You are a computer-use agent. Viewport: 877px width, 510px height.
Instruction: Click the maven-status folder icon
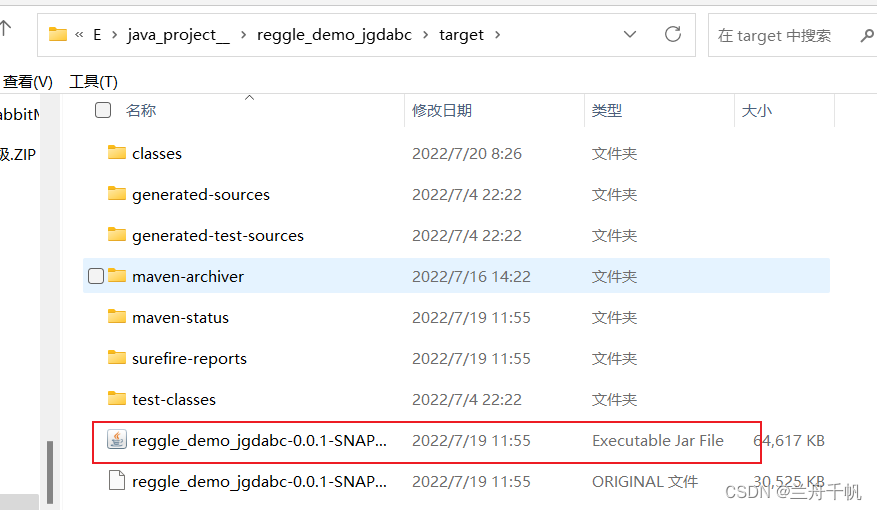[x=117, y=317]
